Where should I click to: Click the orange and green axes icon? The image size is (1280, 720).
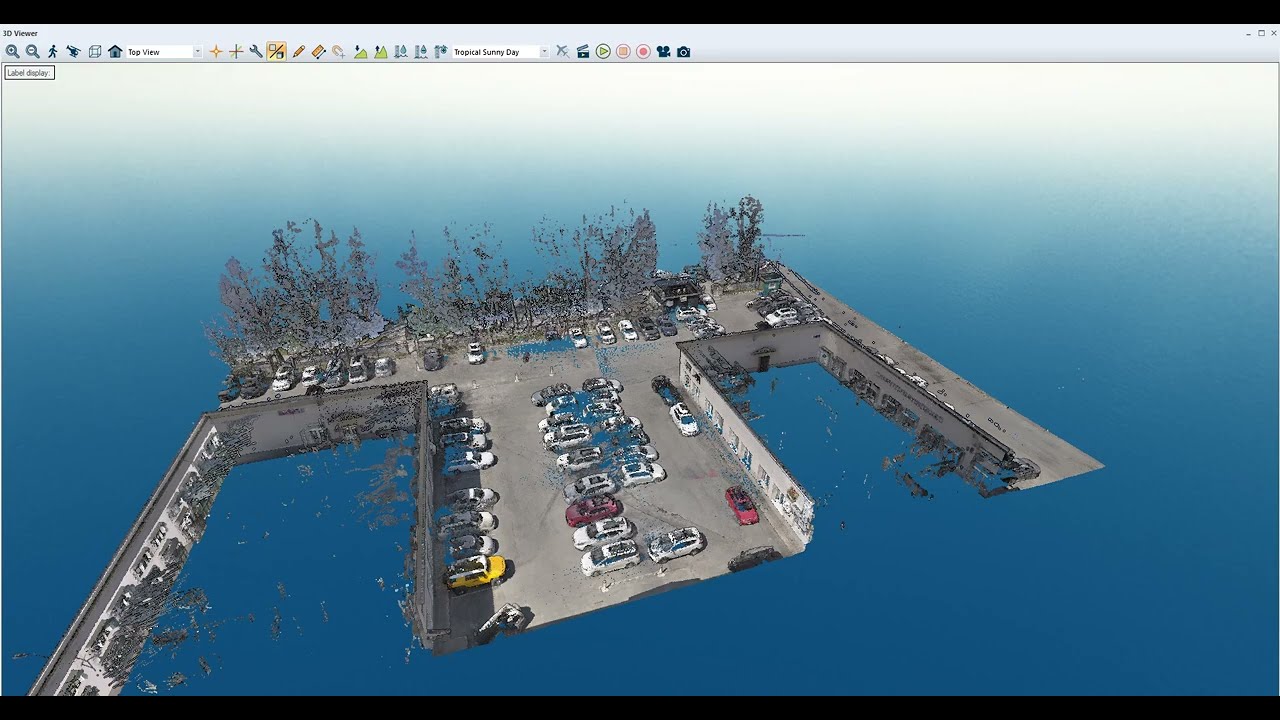point(236,52)
